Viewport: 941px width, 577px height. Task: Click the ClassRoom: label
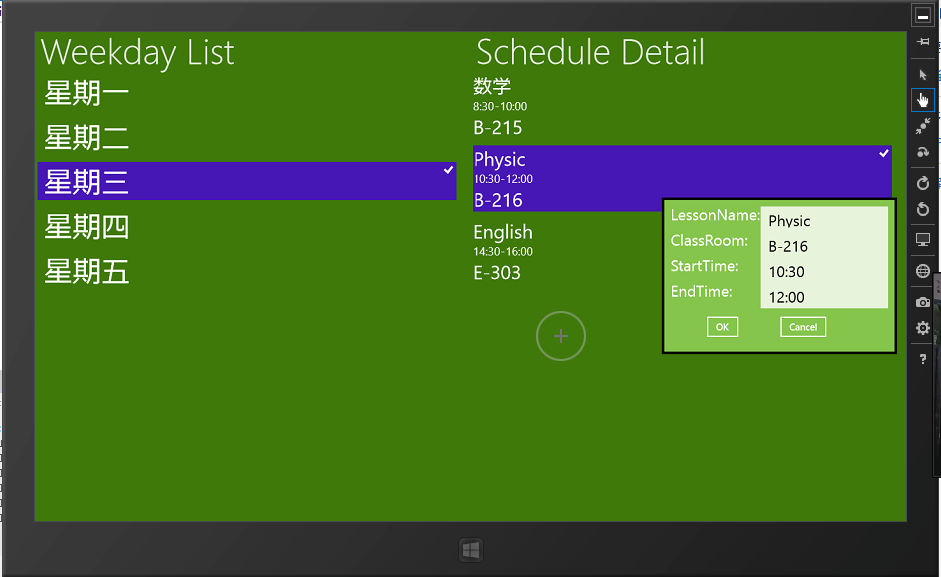click(709, 241)
